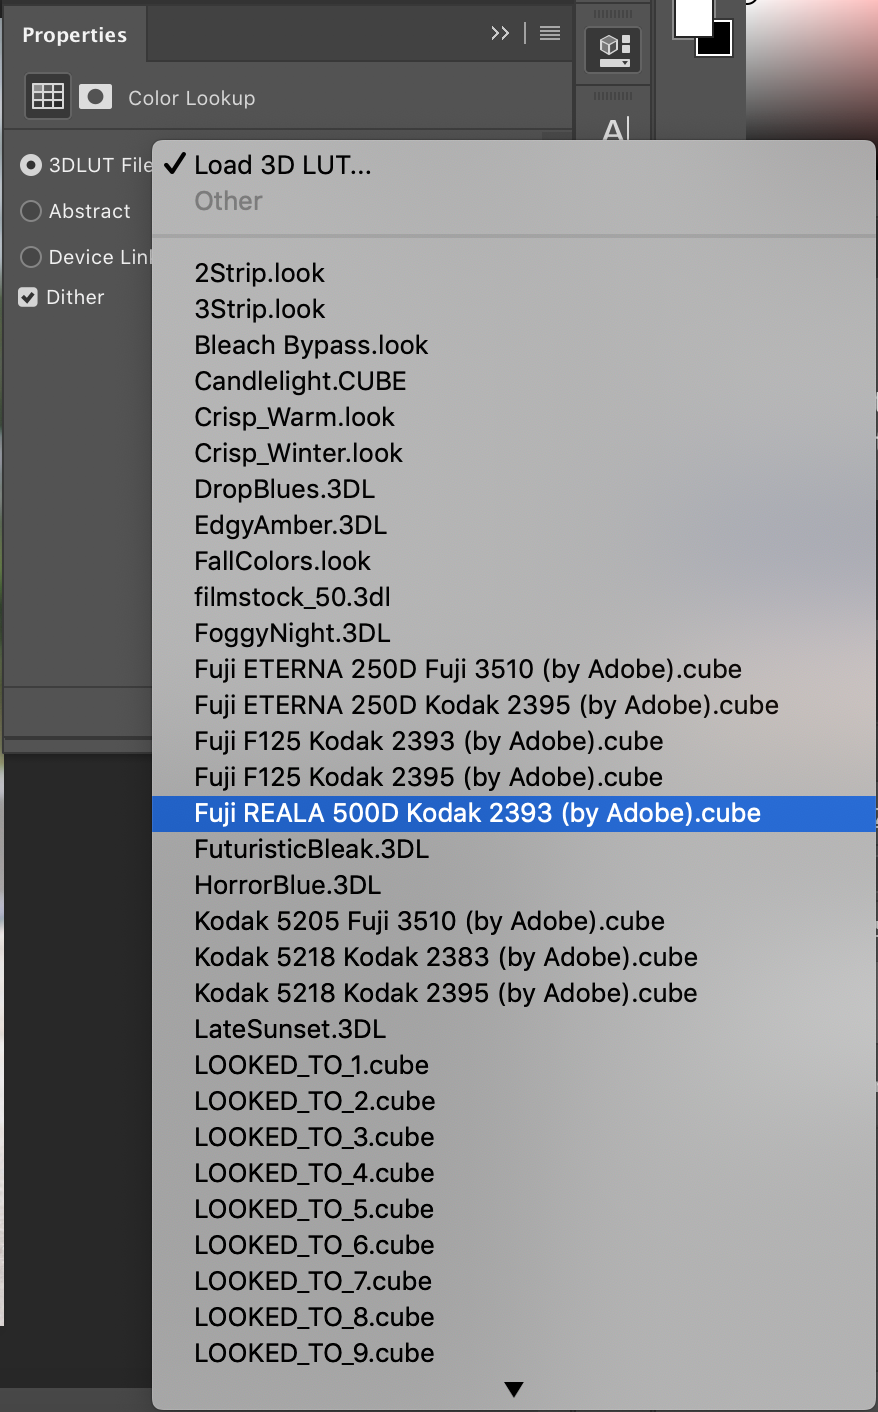
Task: Click the layer mask icon
Action: pos(95,96)
